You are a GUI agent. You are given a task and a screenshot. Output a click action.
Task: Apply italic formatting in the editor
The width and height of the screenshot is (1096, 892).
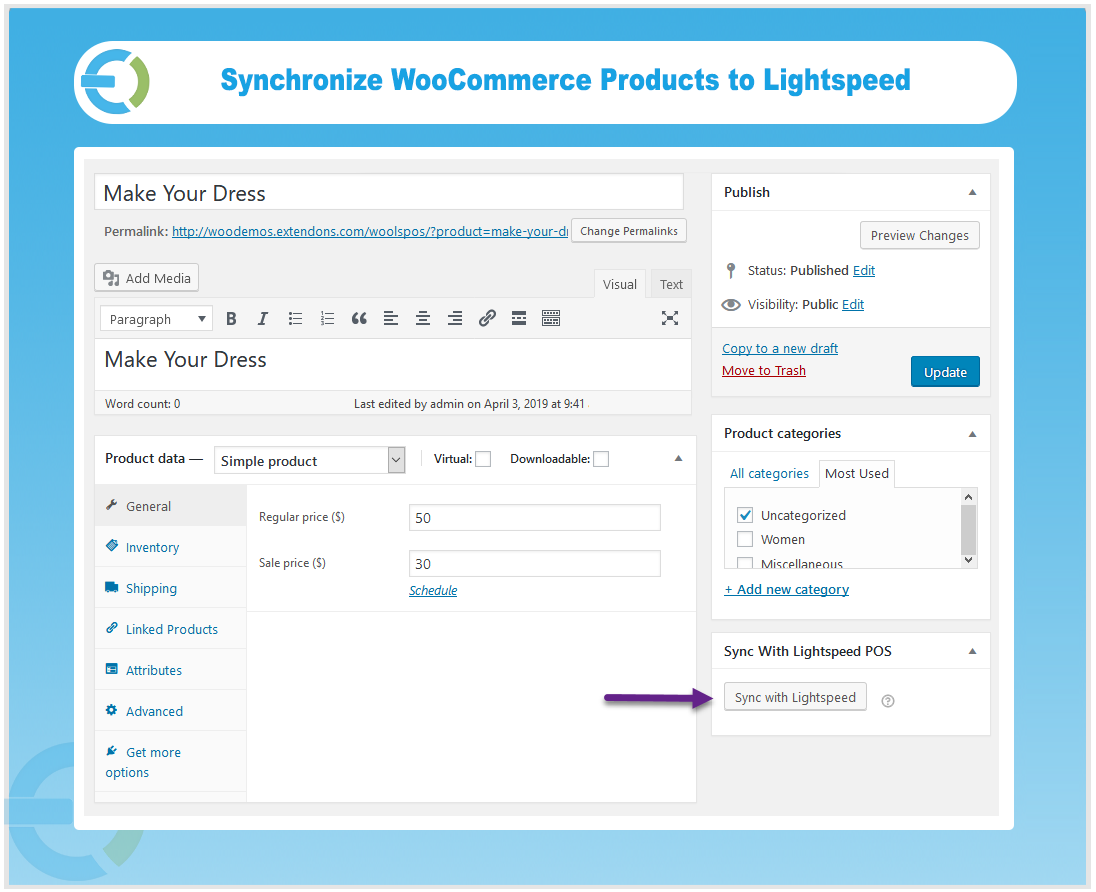262,318
